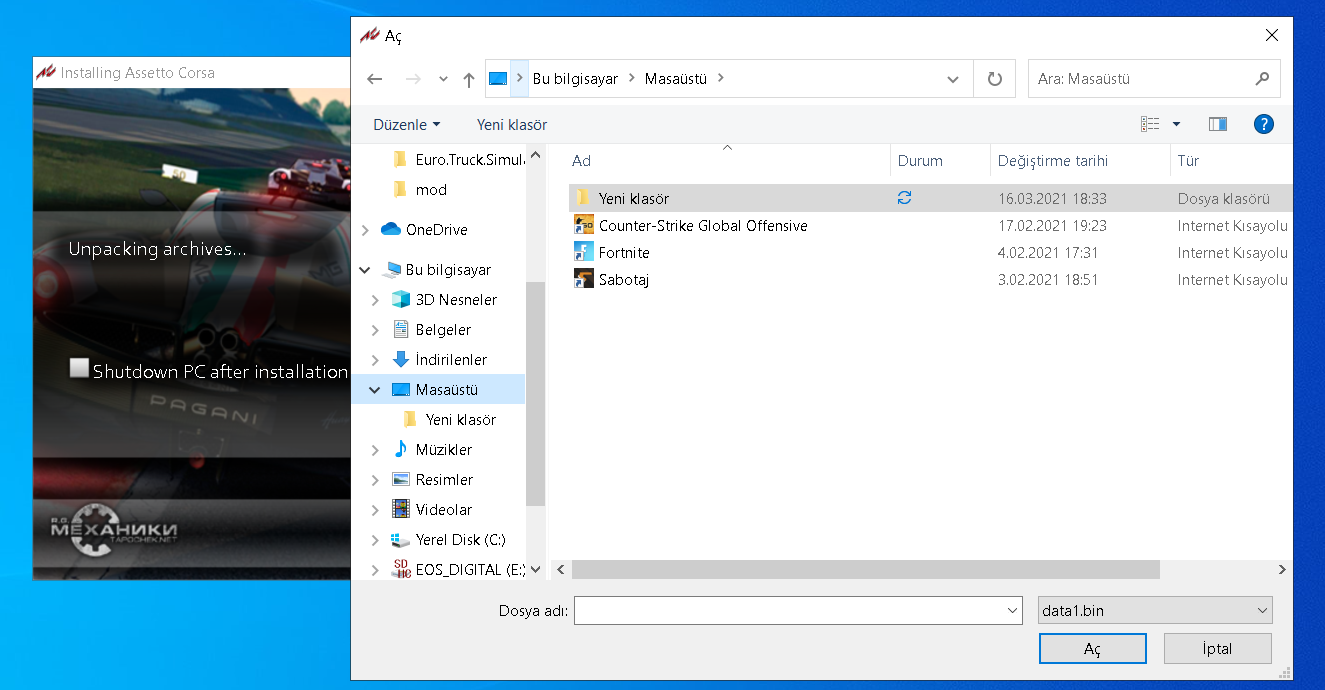
Task: Click the horizontal scrollbar of file list
Action: pos(865,569)
